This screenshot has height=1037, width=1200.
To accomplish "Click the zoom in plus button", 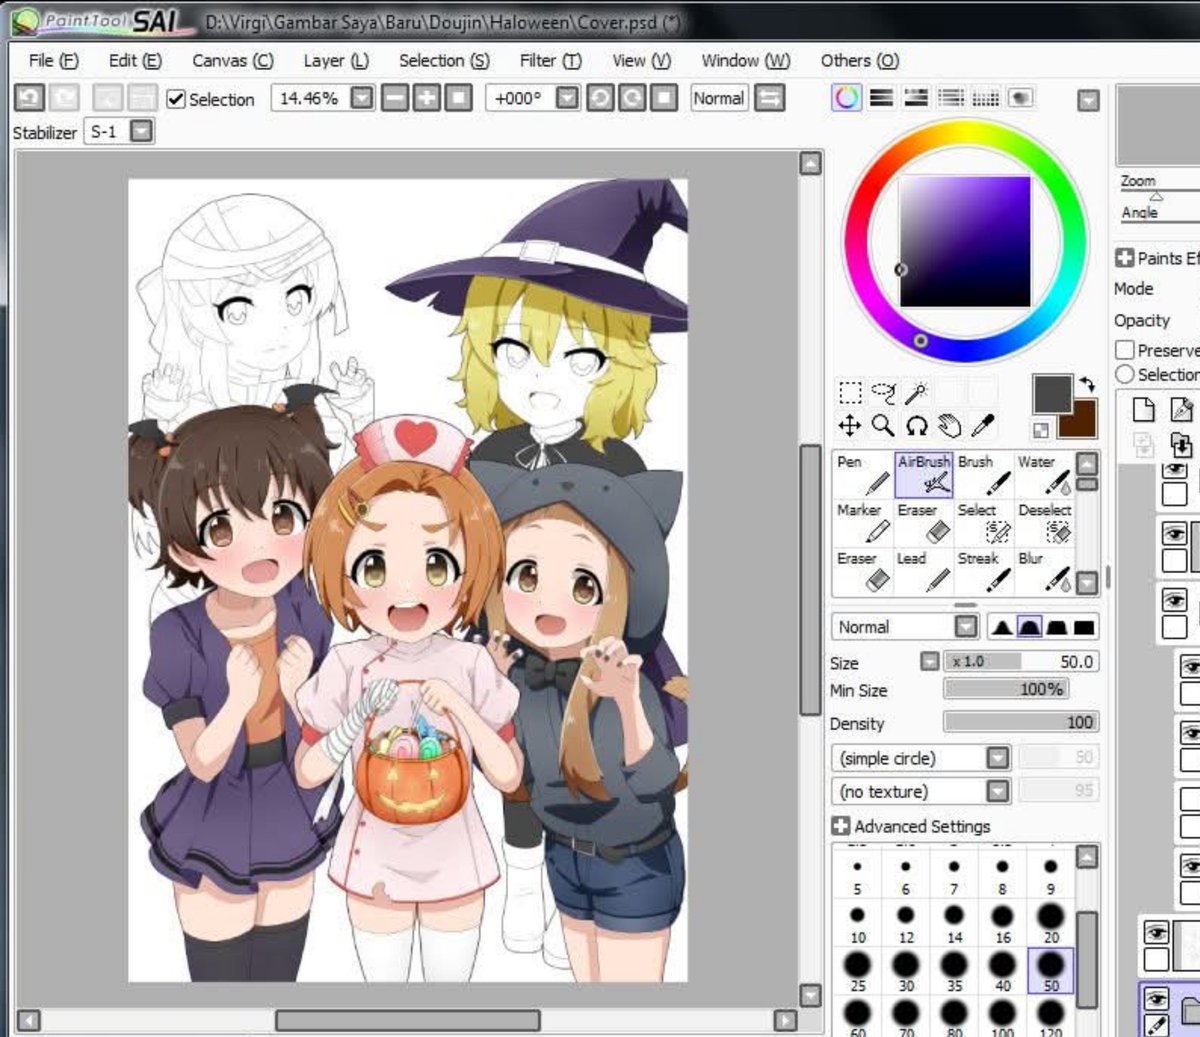I will [427, 98].
